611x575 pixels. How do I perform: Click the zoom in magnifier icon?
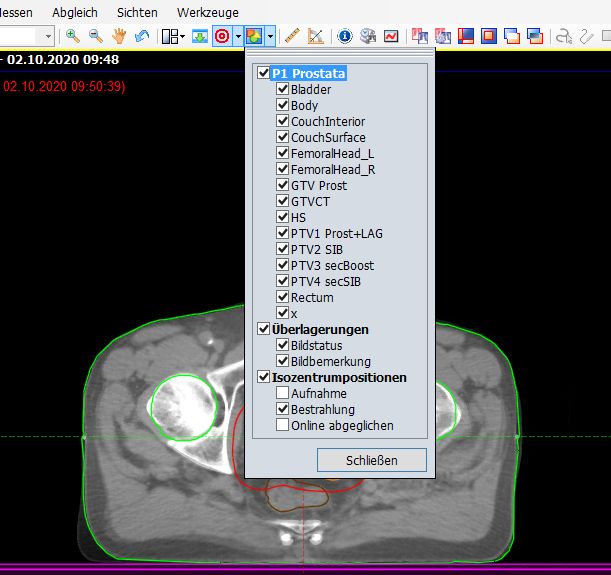[73, 36]
